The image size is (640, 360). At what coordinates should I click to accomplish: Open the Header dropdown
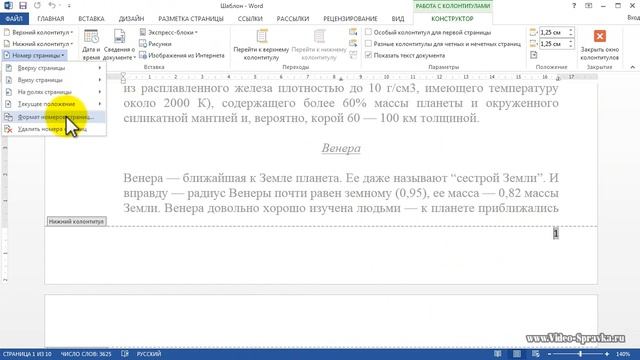click(38, 32)
